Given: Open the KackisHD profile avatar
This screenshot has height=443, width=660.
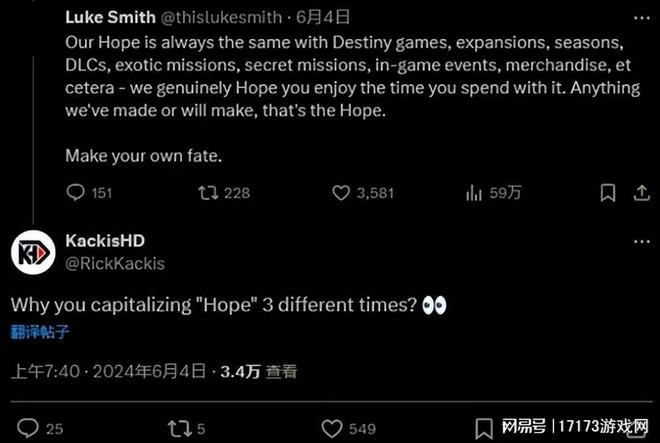Looking at the screenshot, I should [x=33, y=252].
